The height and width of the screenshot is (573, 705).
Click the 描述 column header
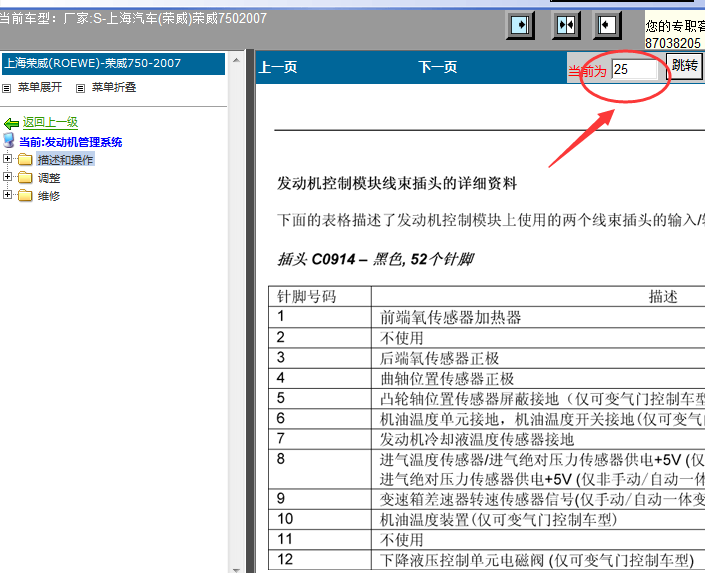(664, 296)
